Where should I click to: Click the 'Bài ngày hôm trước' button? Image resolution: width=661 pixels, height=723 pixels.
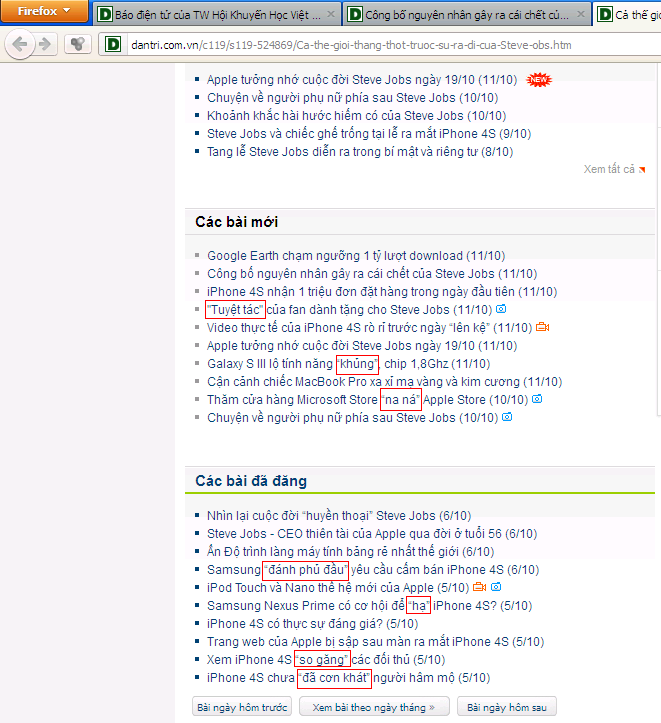tap(242, 706)
